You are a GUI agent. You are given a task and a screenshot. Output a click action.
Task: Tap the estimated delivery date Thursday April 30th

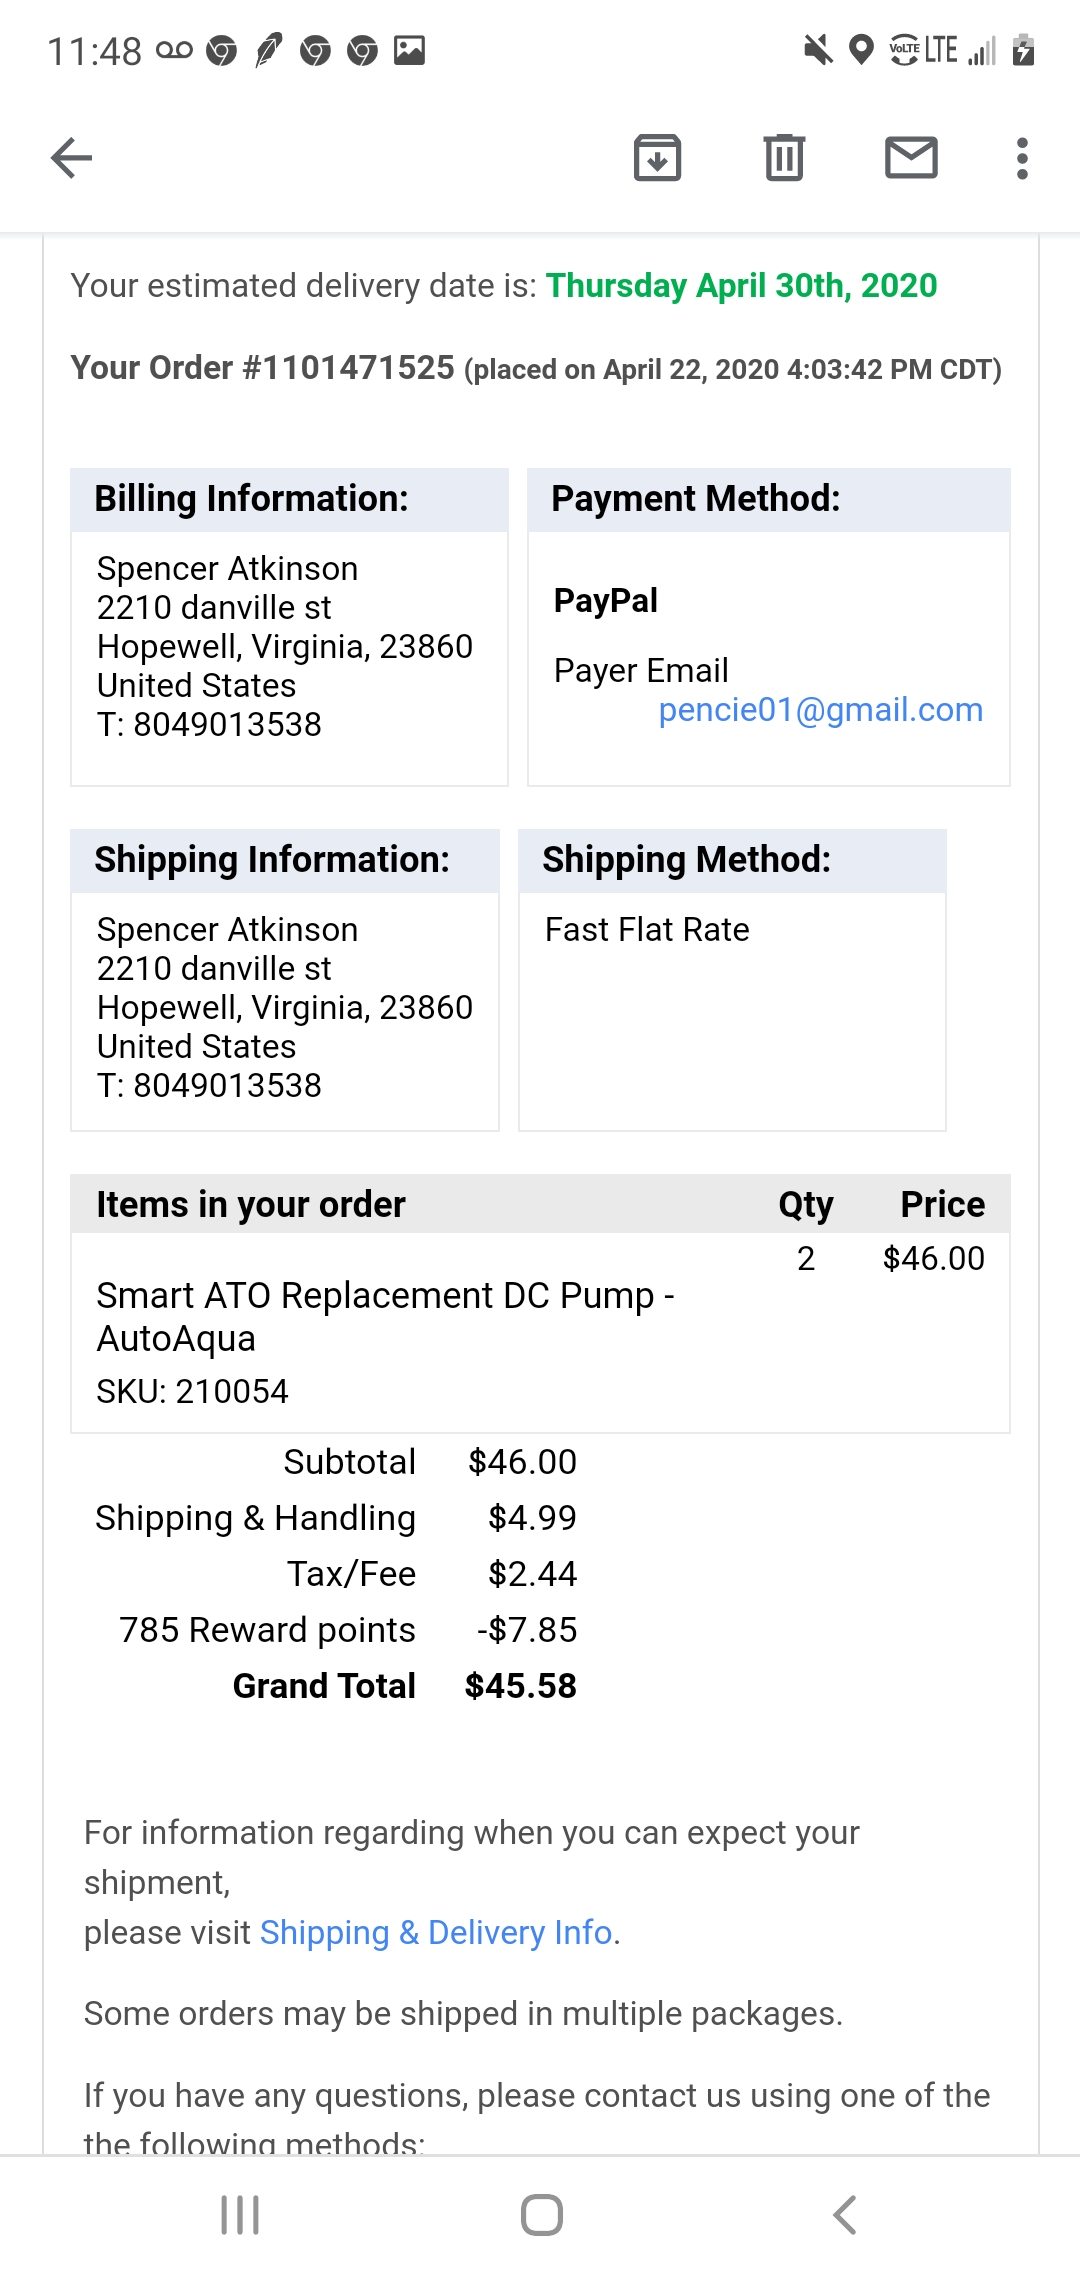pos(741,286)
